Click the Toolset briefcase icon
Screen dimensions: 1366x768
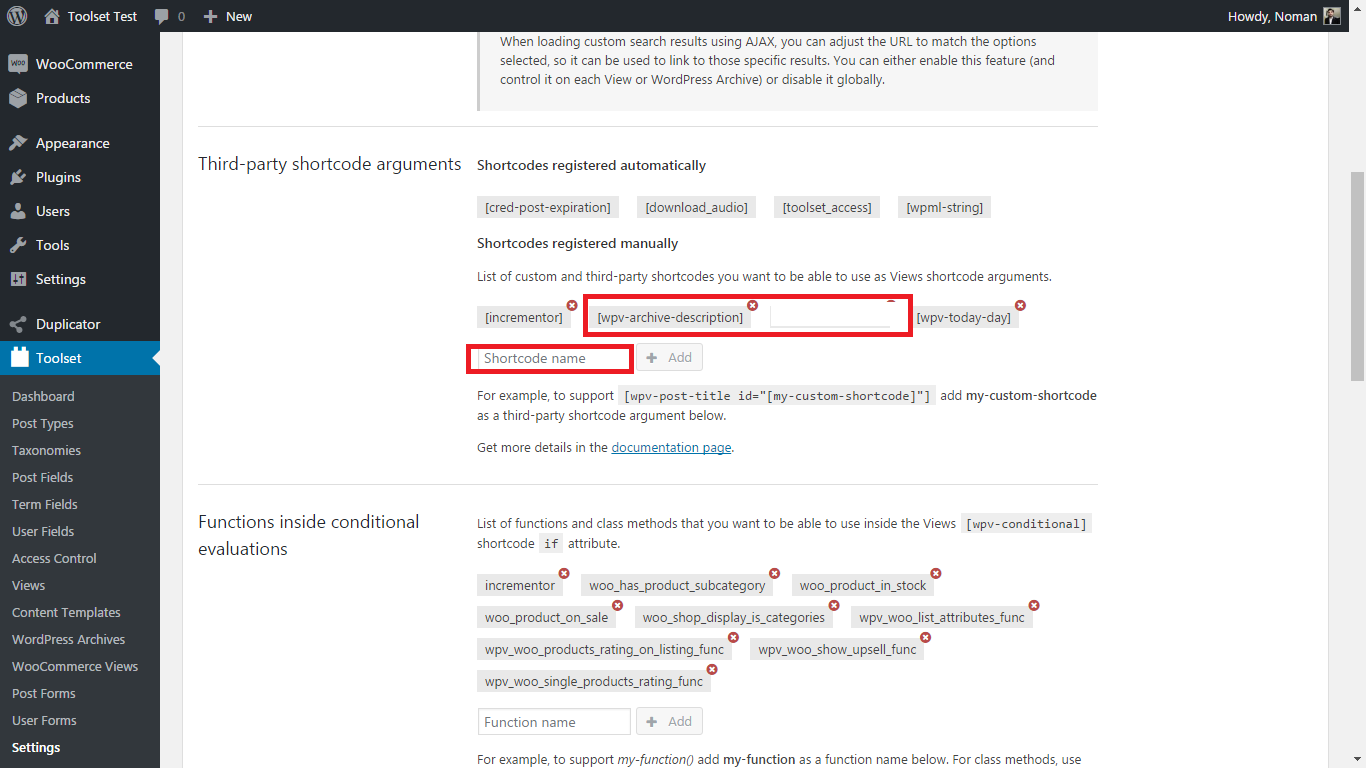(18, 358)
